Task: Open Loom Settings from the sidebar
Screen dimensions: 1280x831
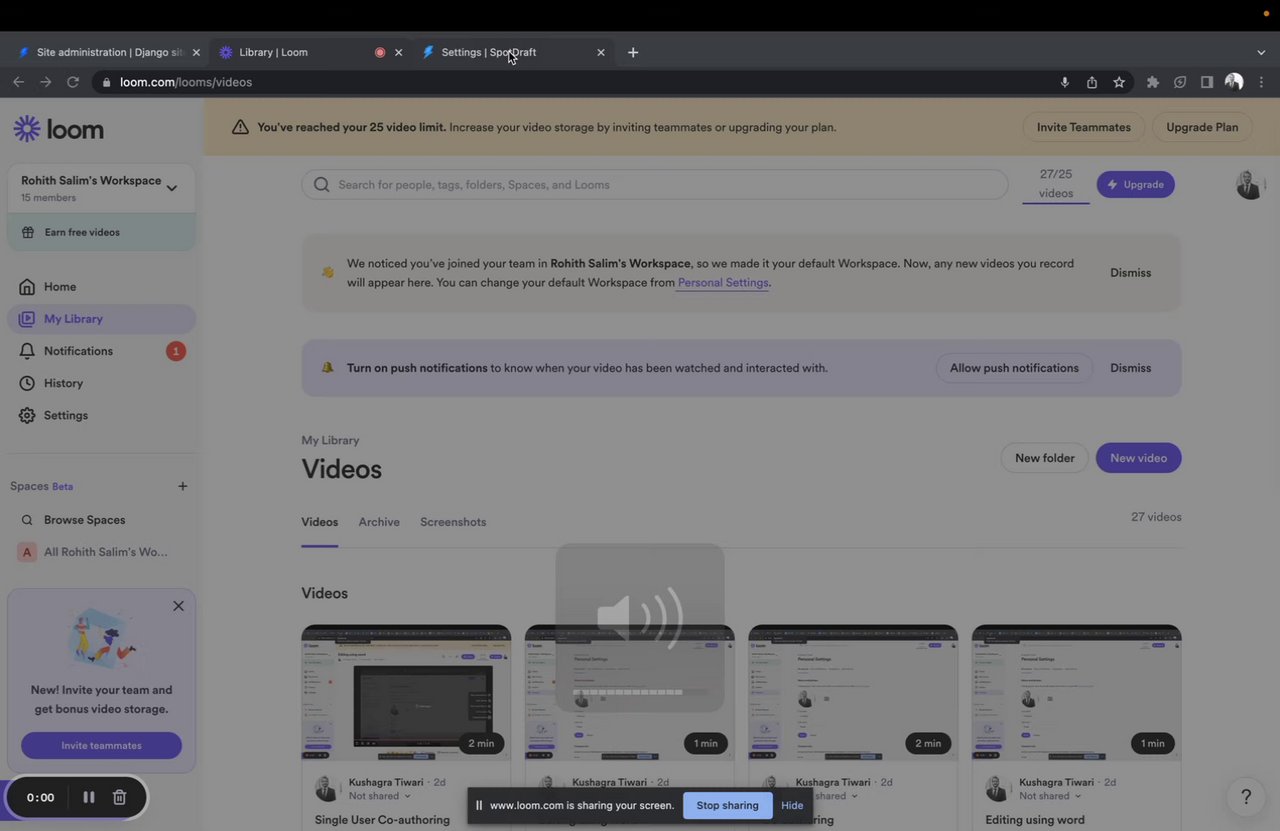Action: click(101, 415)
